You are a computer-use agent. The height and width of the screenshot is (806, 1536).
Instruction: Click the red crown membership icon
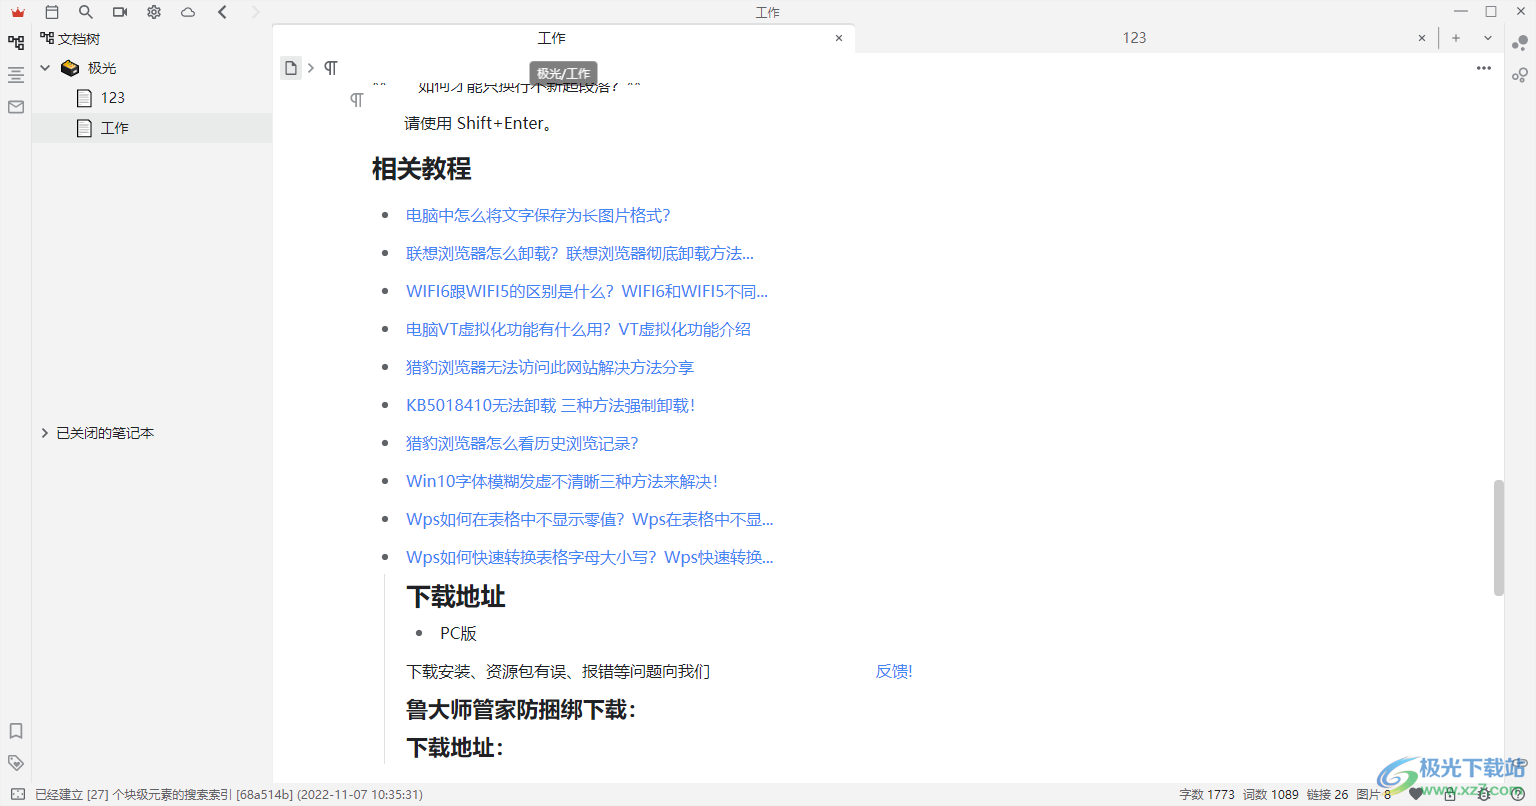[x=16, y=12]
